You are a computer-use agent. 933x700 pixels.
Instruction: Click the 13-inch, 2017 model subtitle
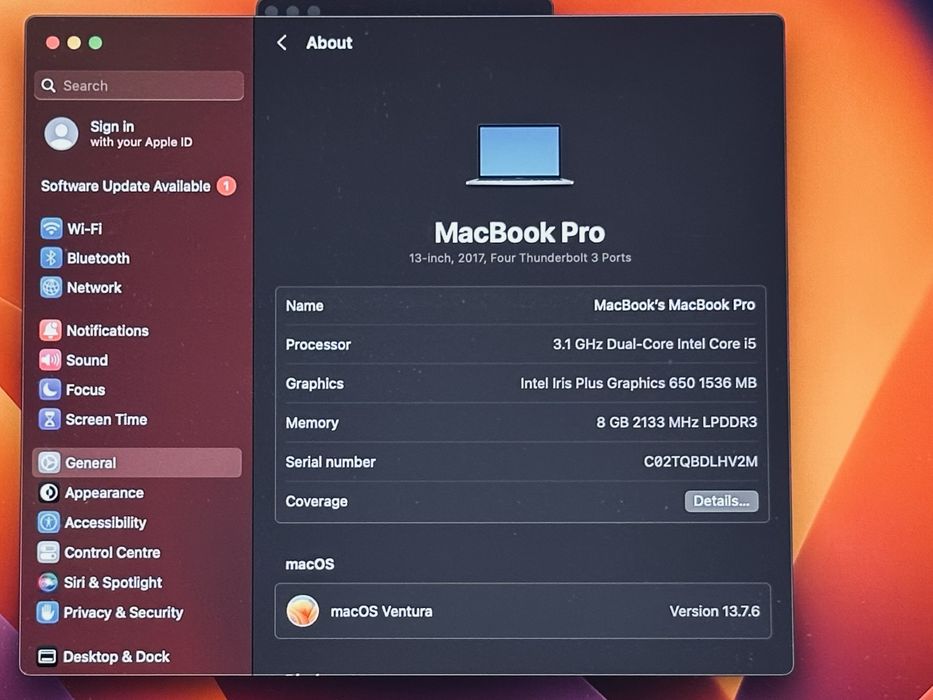(x=519, y=258)
